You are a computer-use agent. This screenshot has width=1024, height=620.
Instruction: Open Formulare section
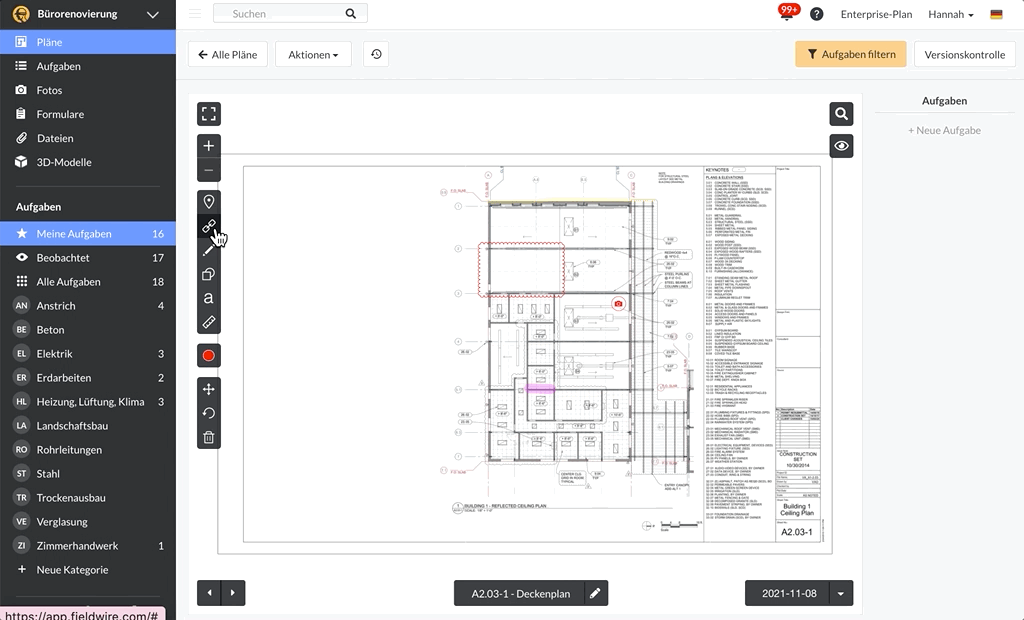pos(88,114)
